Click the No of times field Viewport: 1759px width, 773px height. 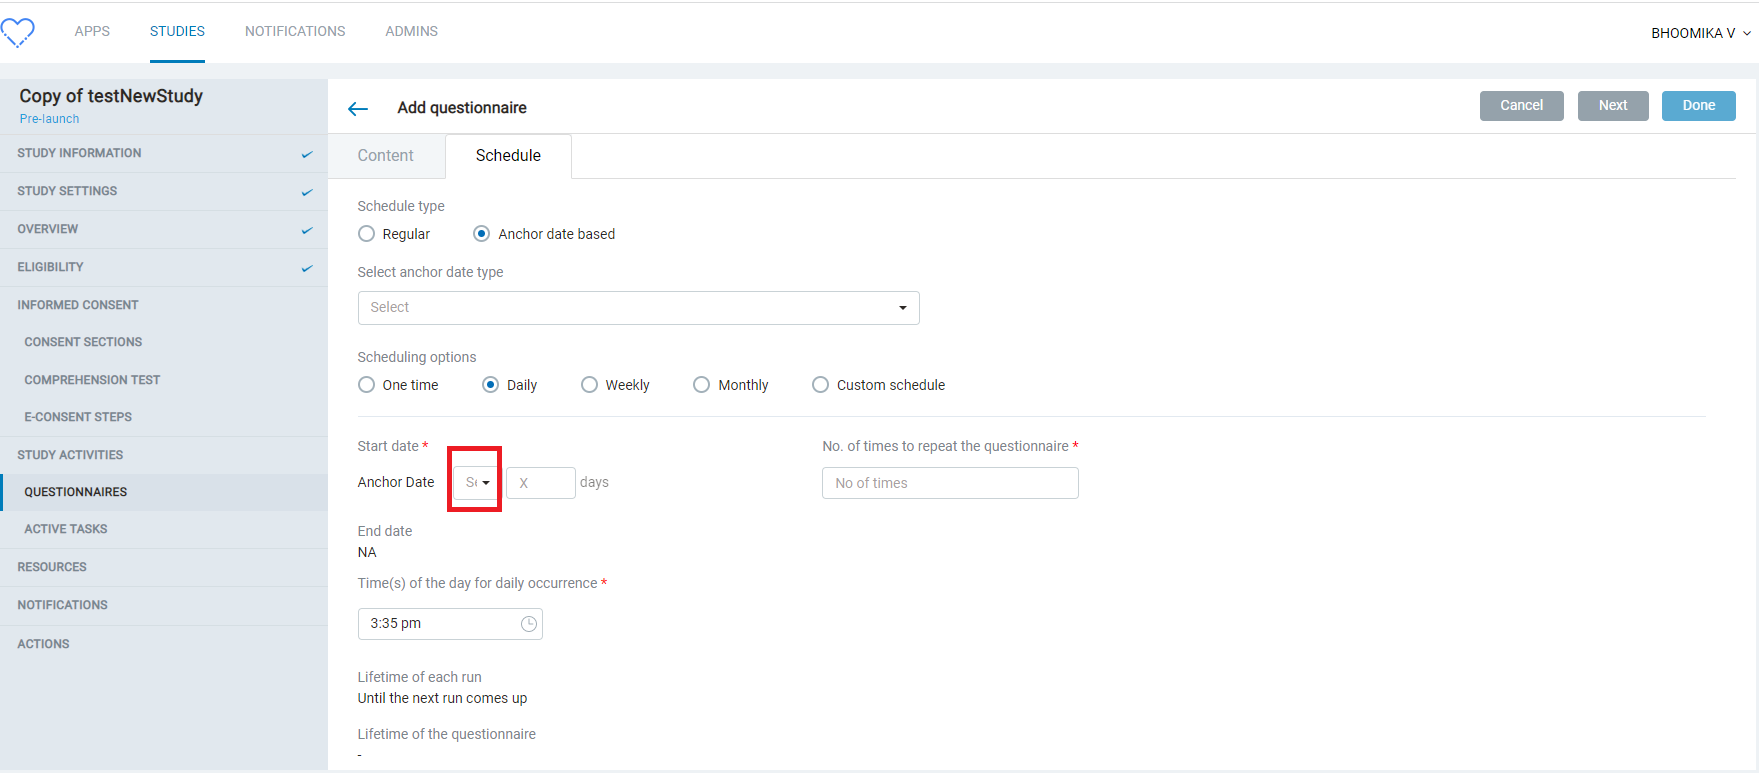tap(950, 483)
